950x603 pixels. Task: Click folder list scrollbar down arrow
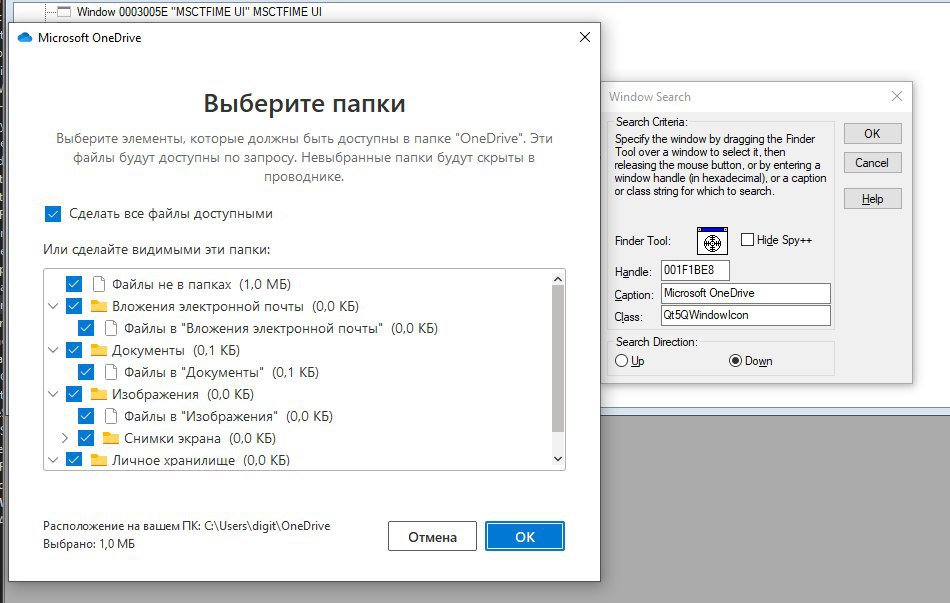558,459
